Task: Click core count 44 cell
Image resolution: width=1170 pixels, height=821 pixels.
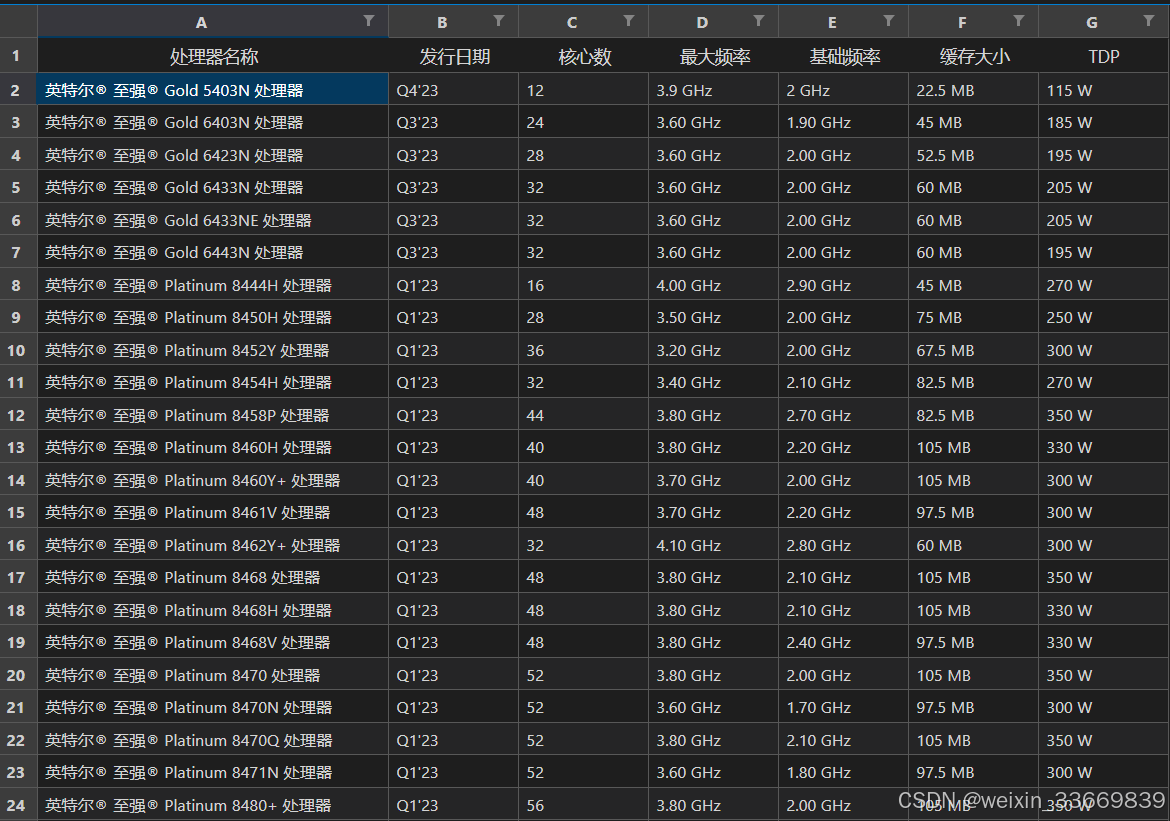Action: point(584,415)
